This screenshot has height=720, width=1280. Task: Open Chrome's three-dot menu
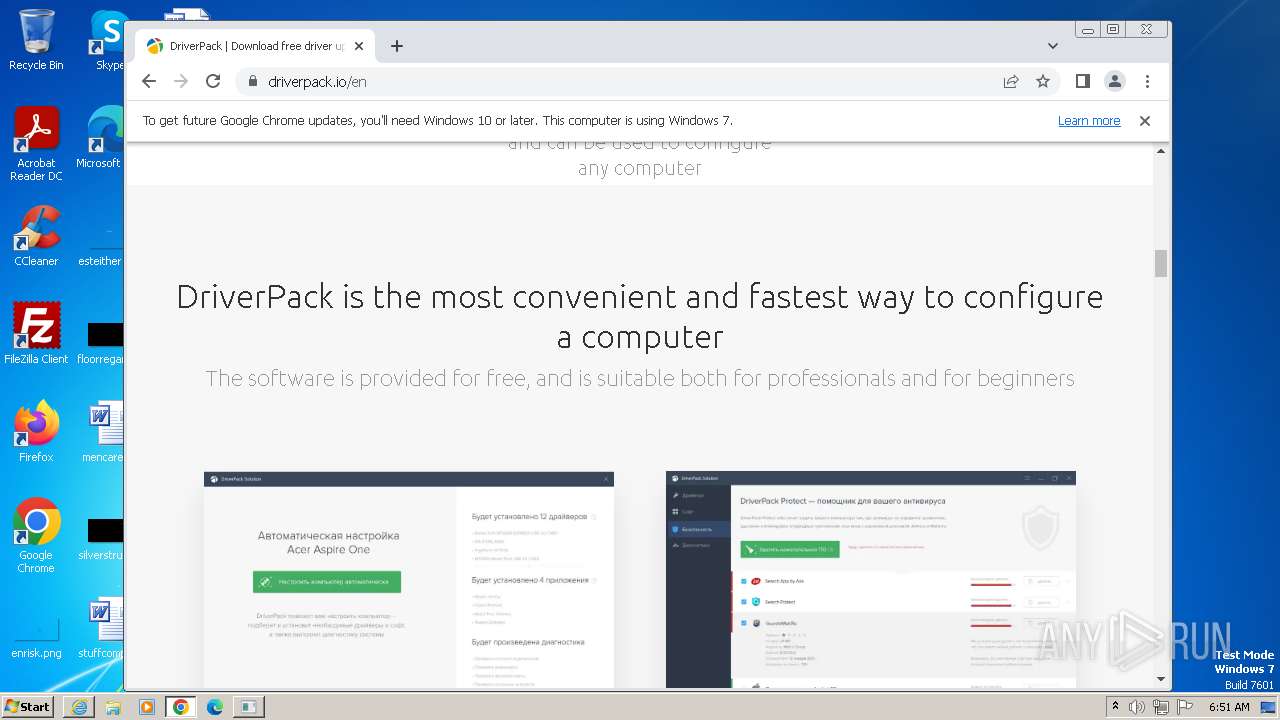tap(1147, 82)
